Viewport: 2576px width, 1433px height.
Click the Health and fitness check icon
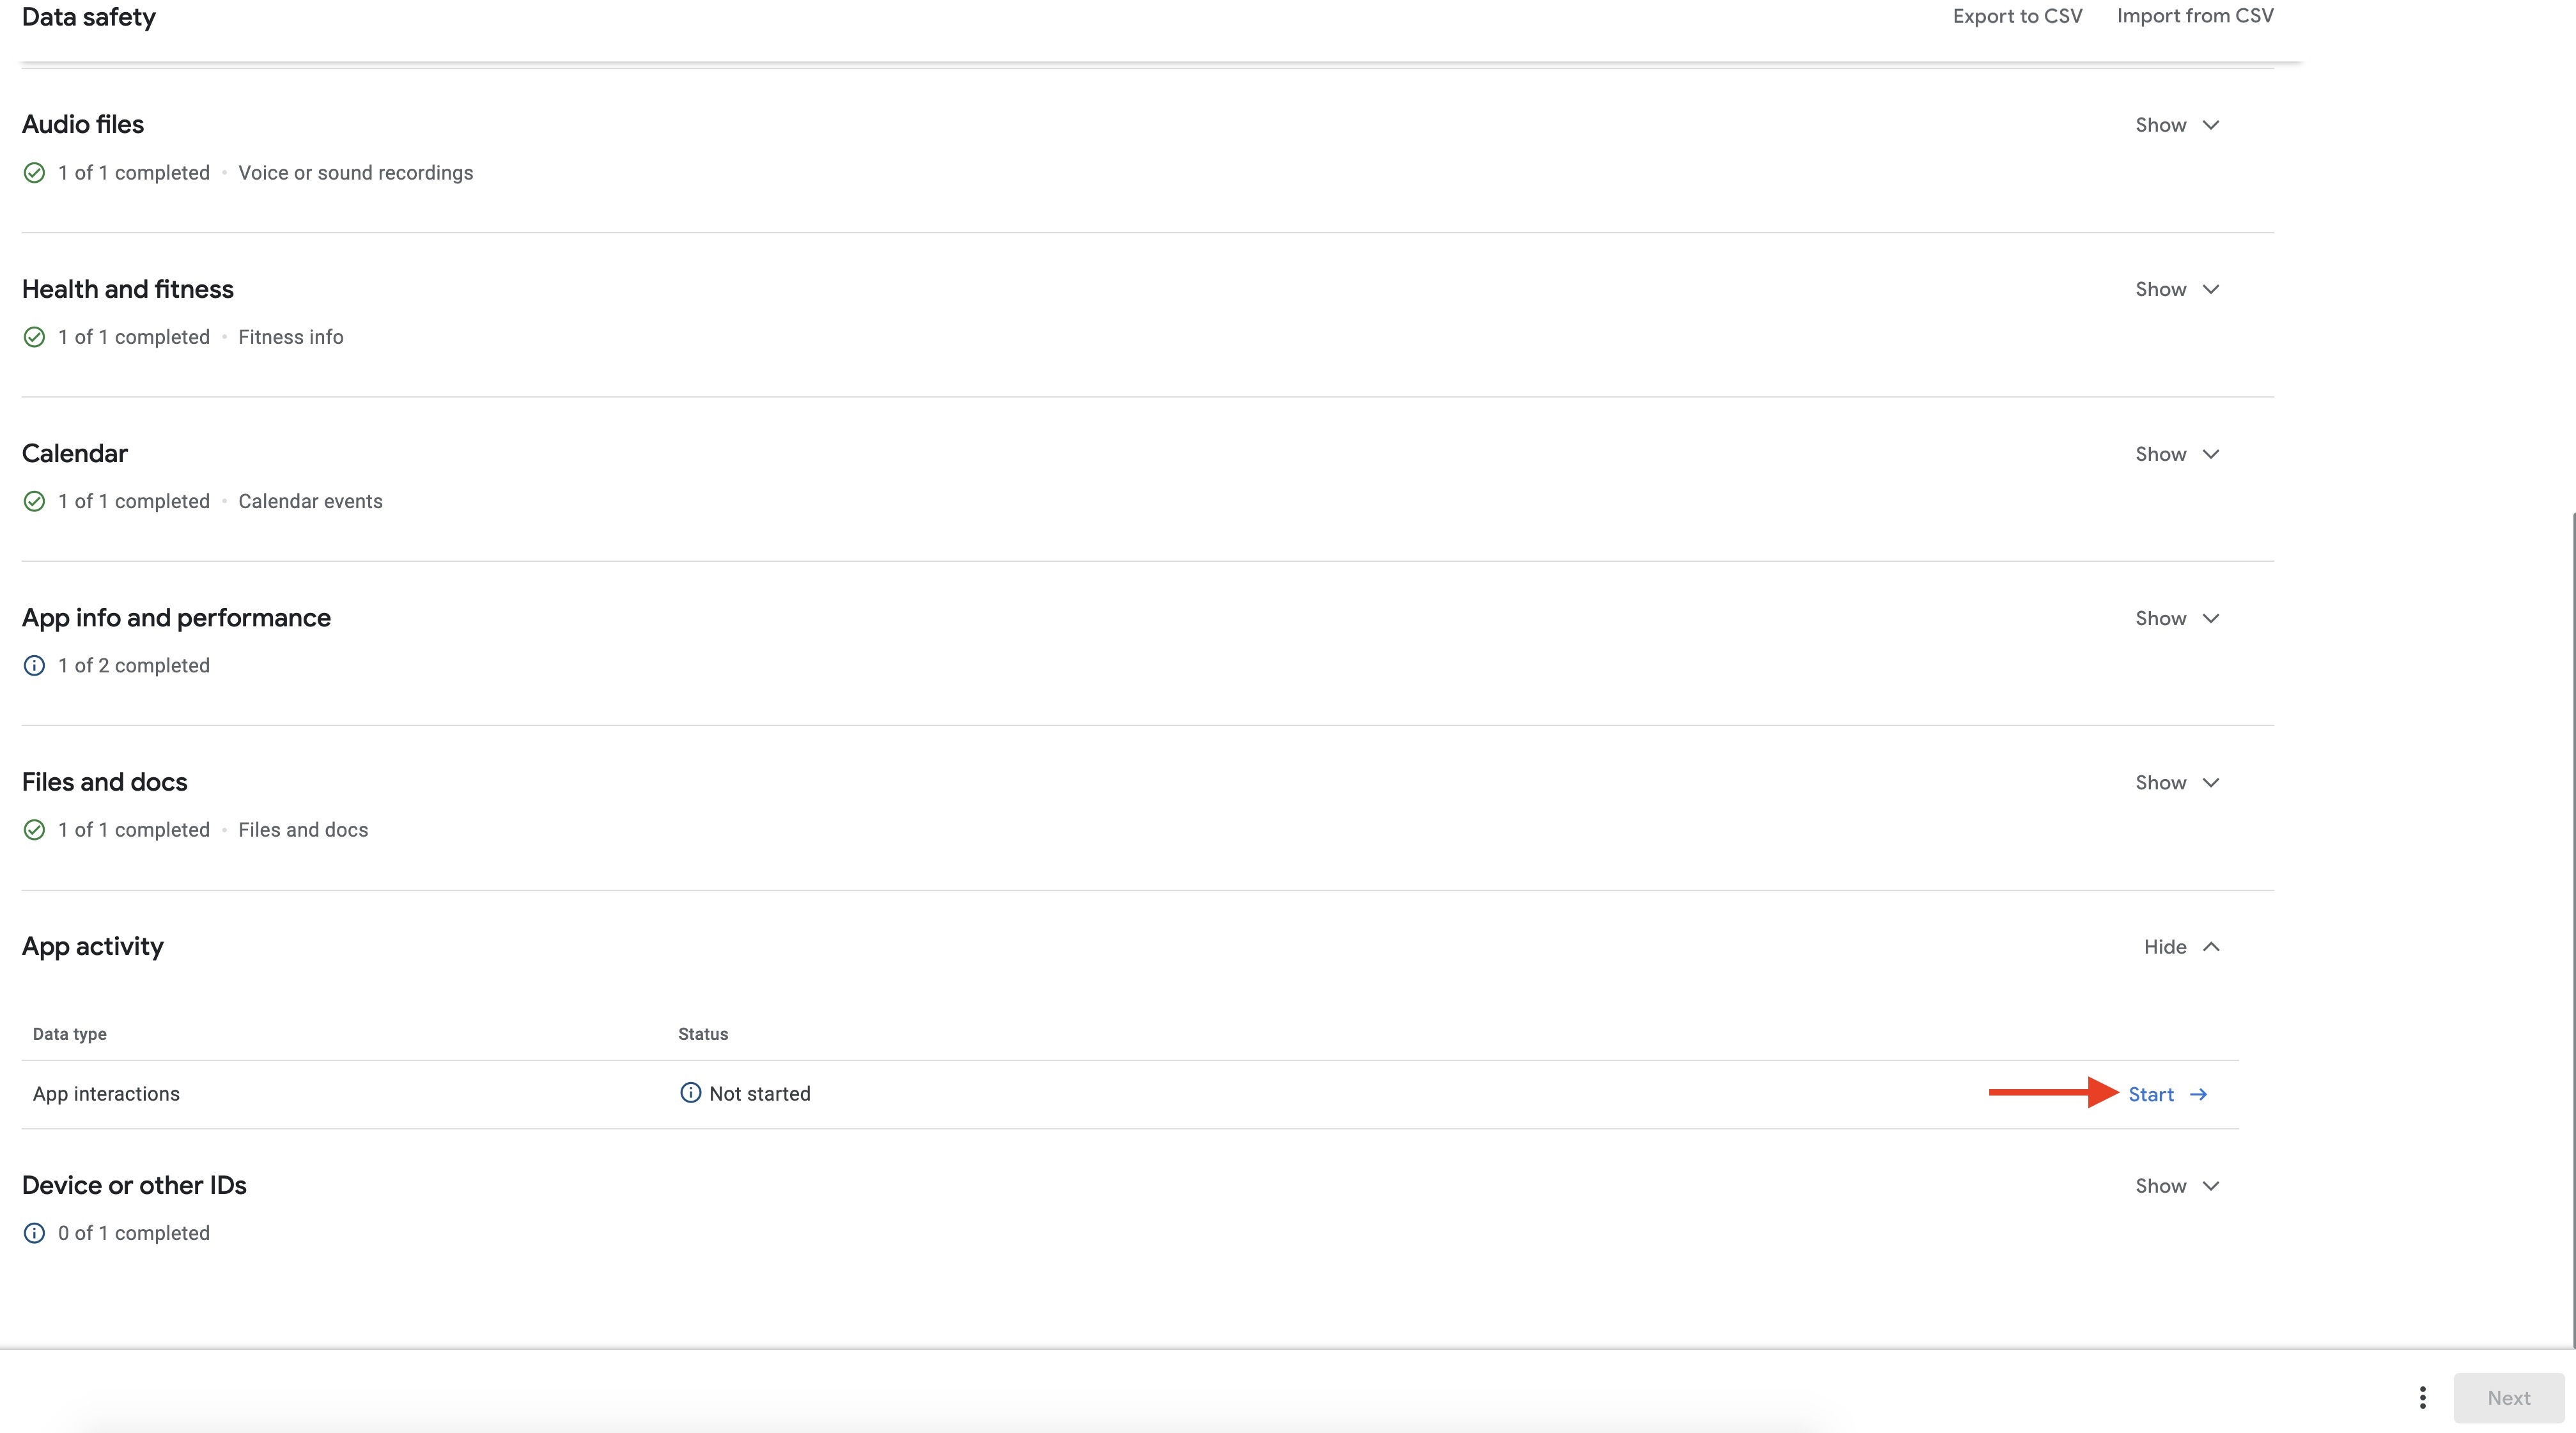click(34, 337)
